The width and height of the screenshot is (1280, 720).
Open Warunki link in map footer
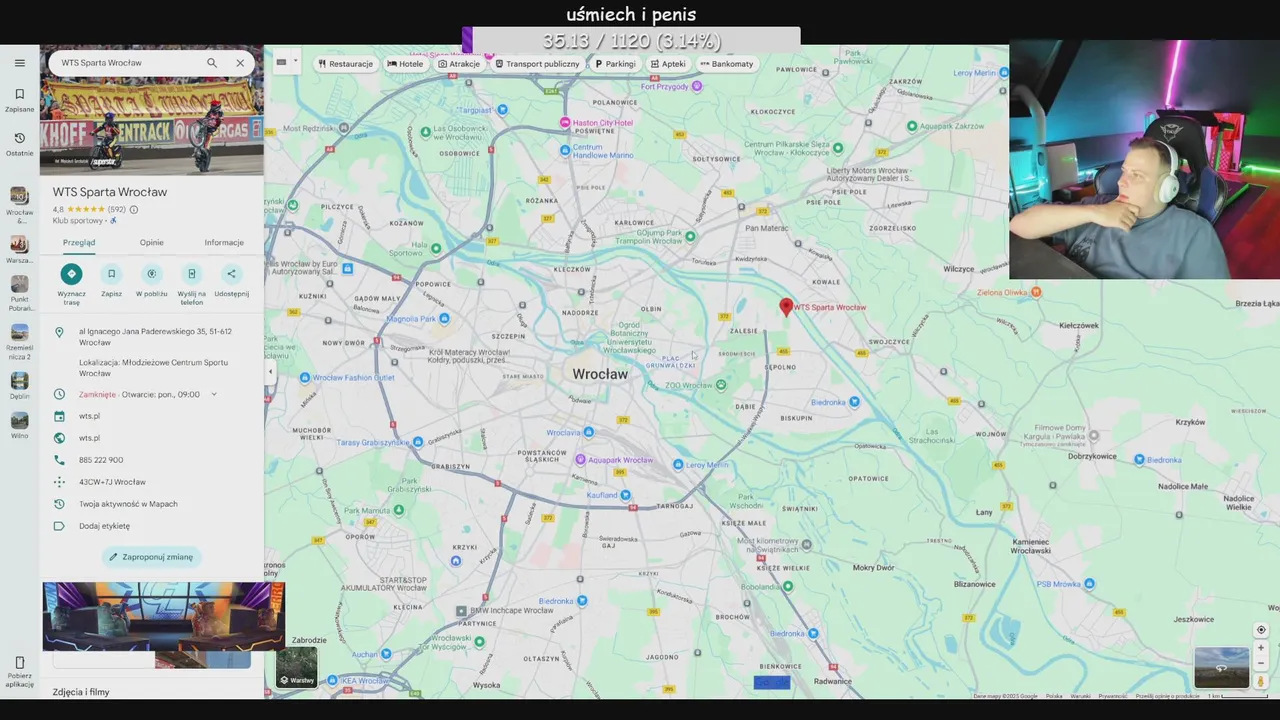click(x=1081, y=696)
